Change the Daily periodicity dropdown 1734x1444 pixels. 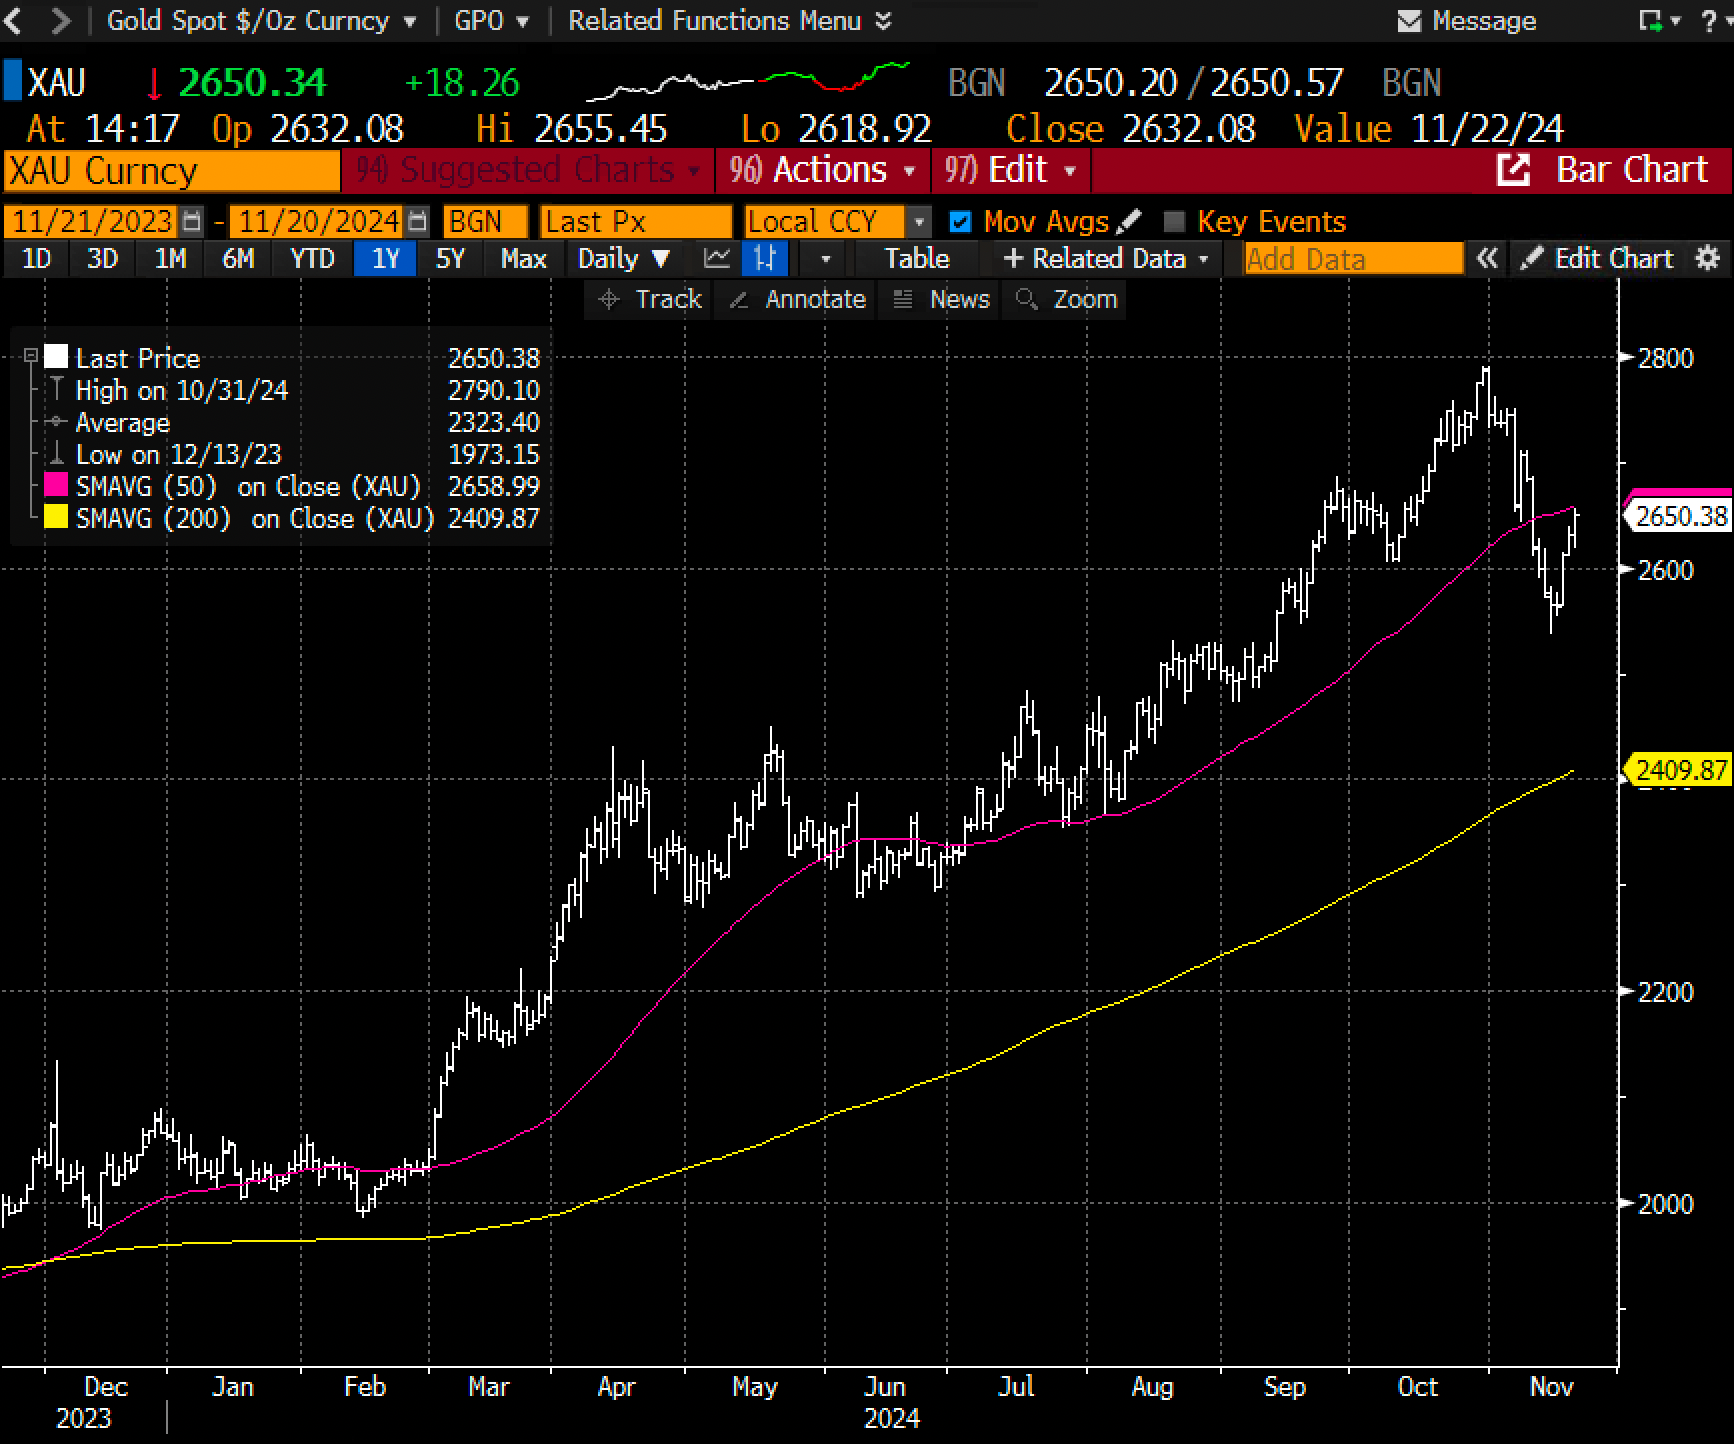click(x=624, y=259)
